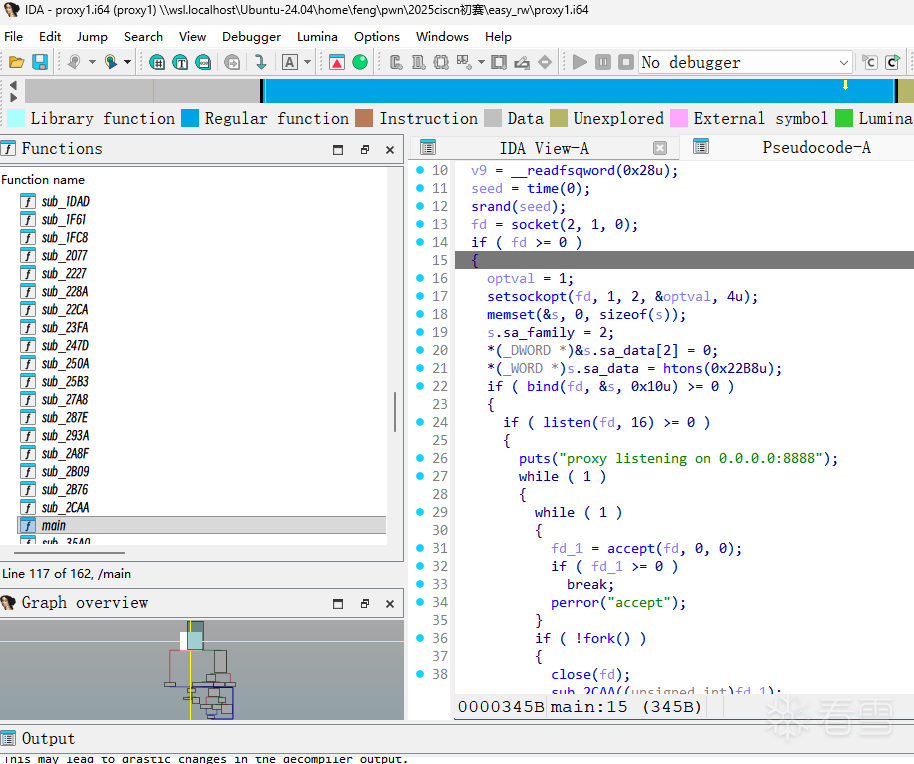This screenshot has width=914, height=764.
Task: Close the Graph overview panel
Action: pyautogui.click(x=390, y=603)
